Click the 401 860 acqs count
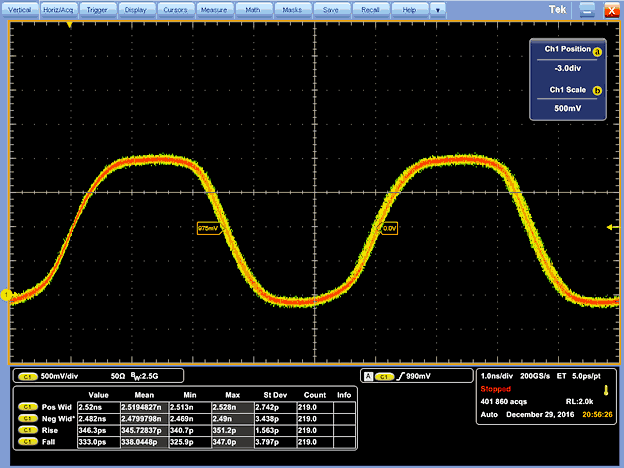Viewport: 624px width, 468px height. (x=503, y=402)
